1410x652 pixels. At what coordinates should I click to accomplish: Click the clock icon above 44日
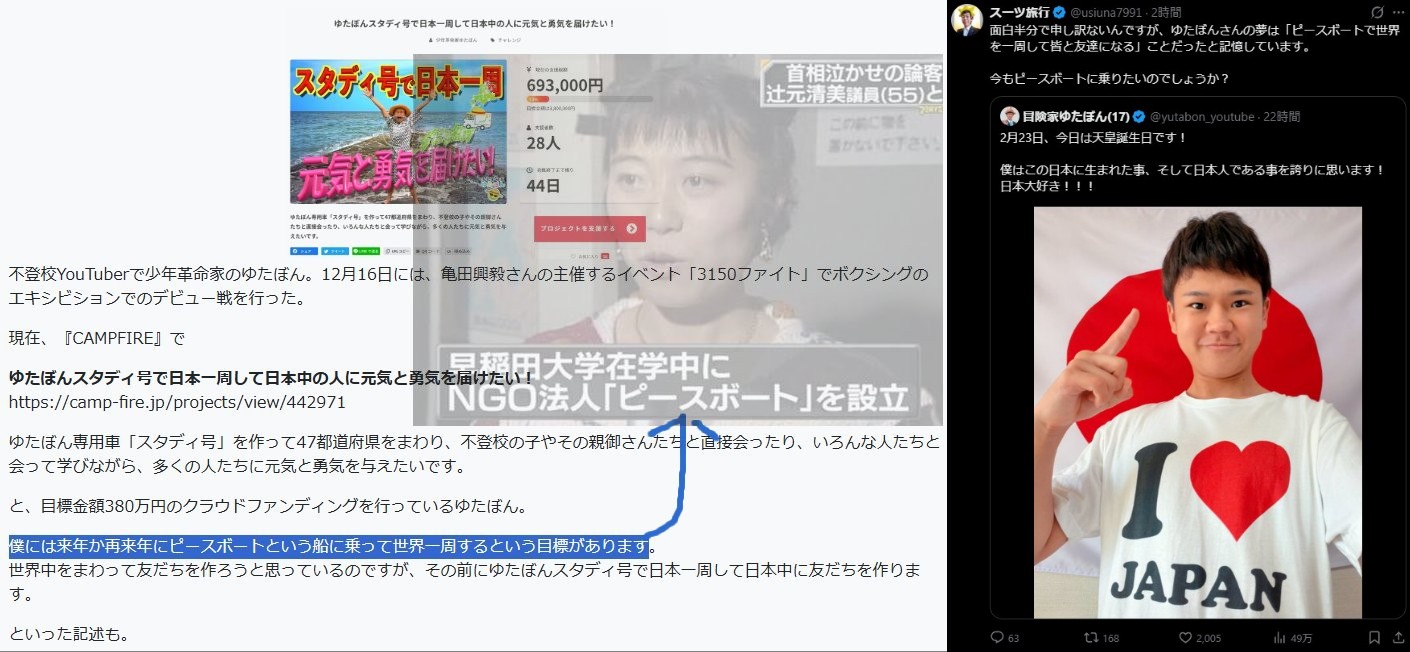point(529,171)
